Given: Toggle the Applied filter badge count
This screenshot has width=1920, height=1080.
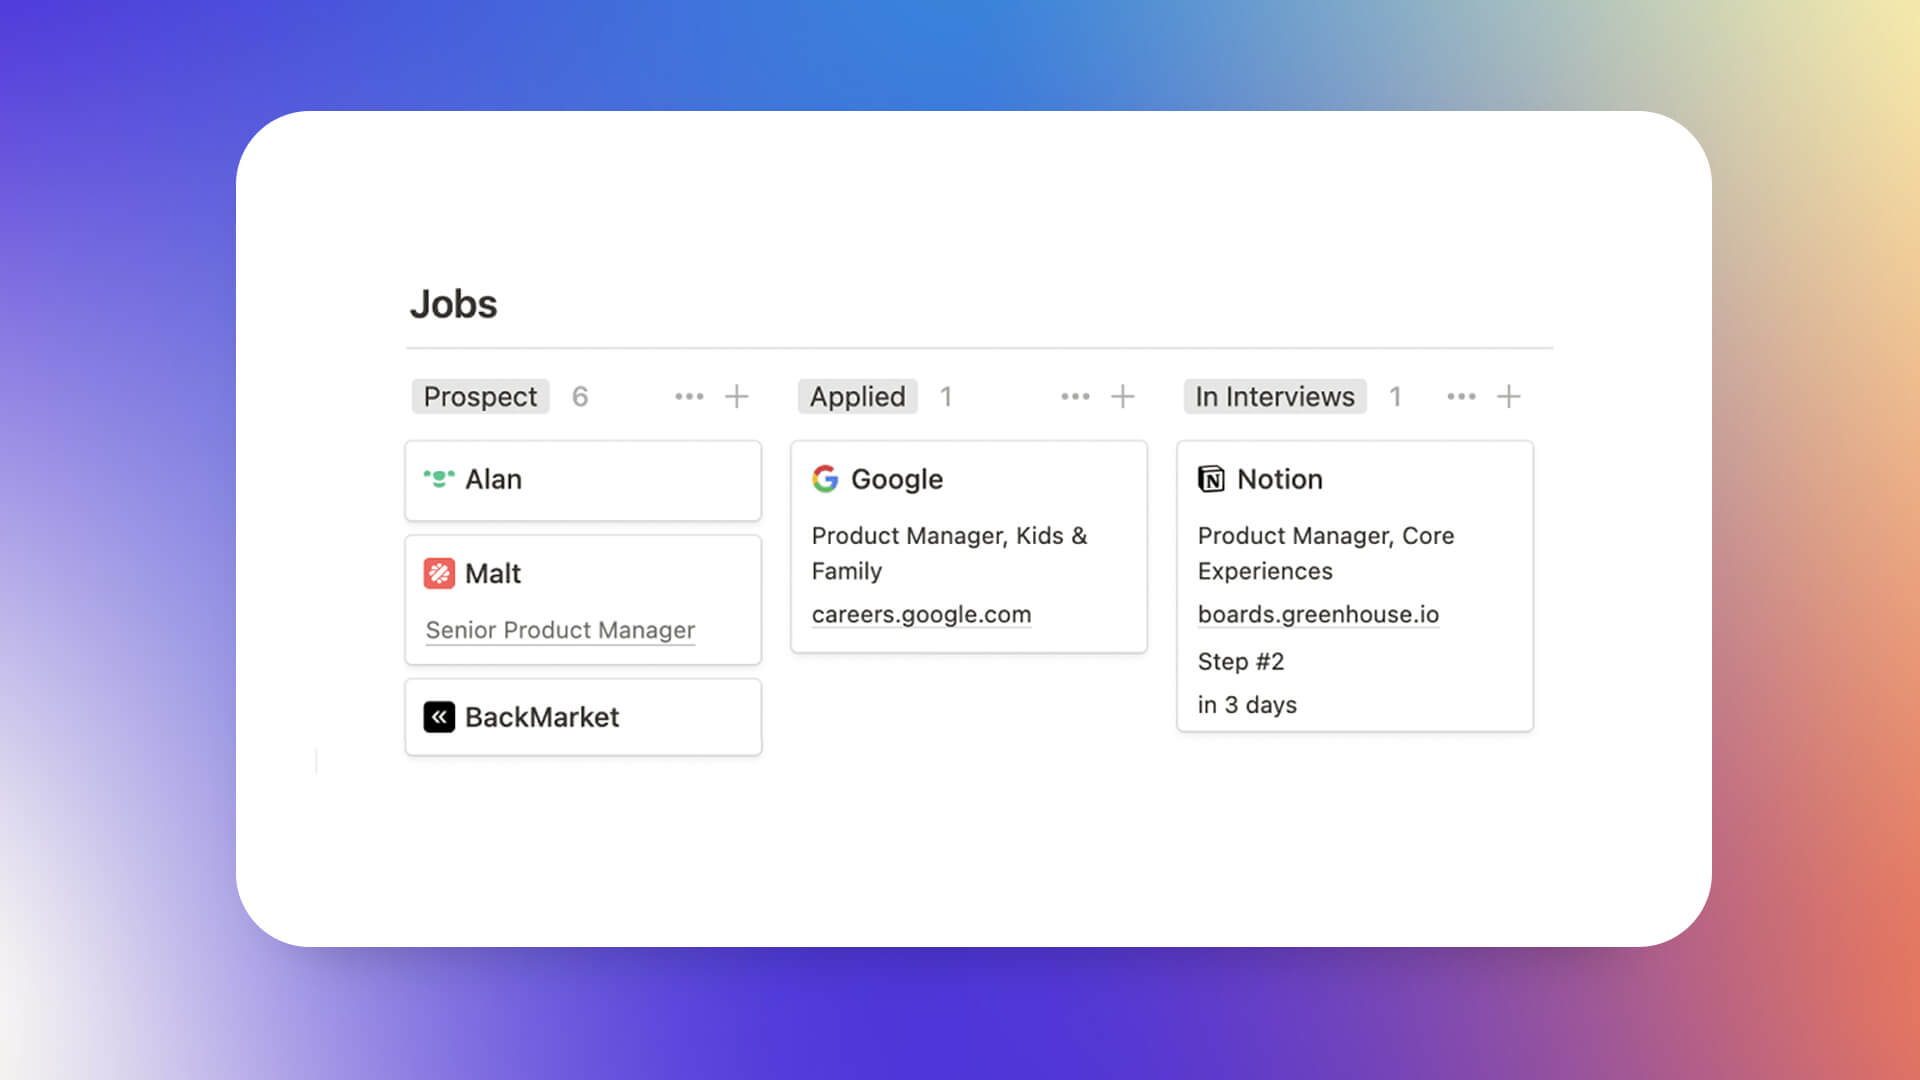Looking at the screenshot, I should coord(945,396).
